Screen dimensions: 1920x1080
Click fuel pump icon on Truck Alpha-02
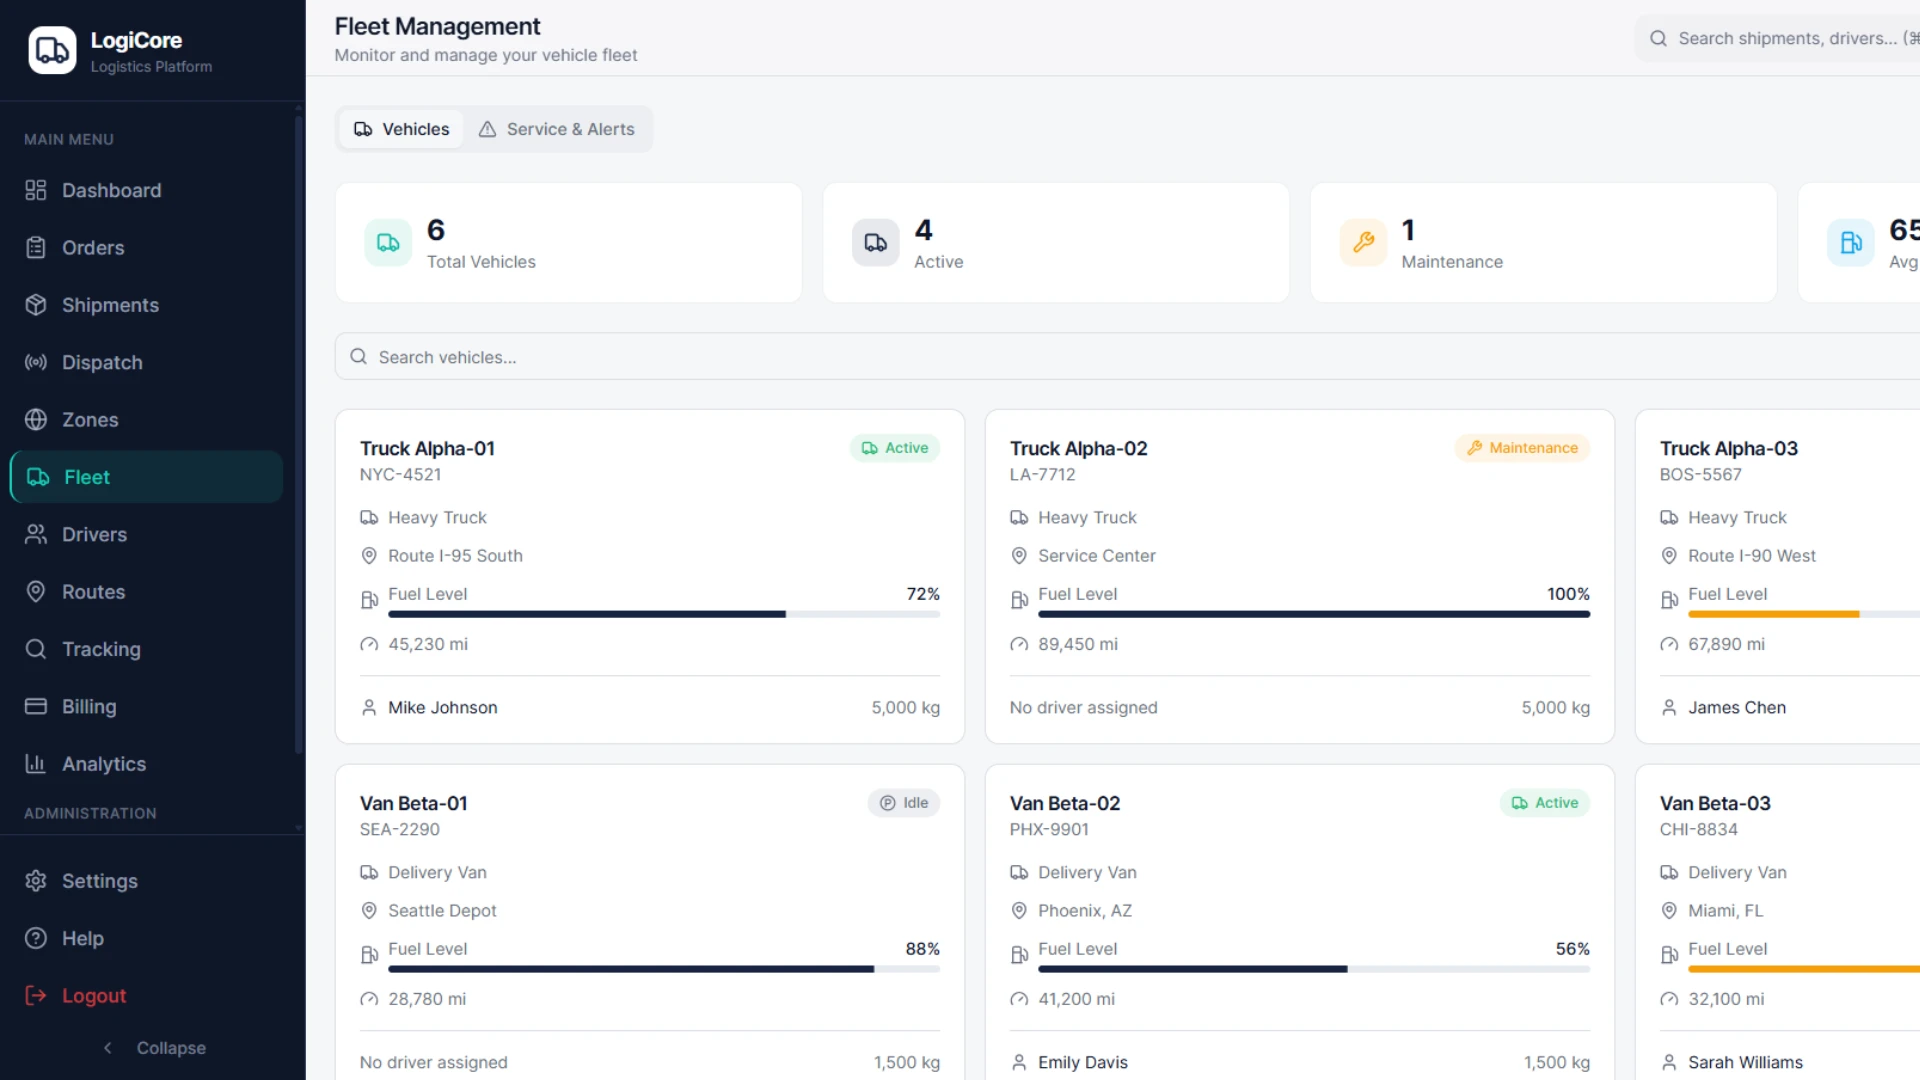pos(1019,600)
